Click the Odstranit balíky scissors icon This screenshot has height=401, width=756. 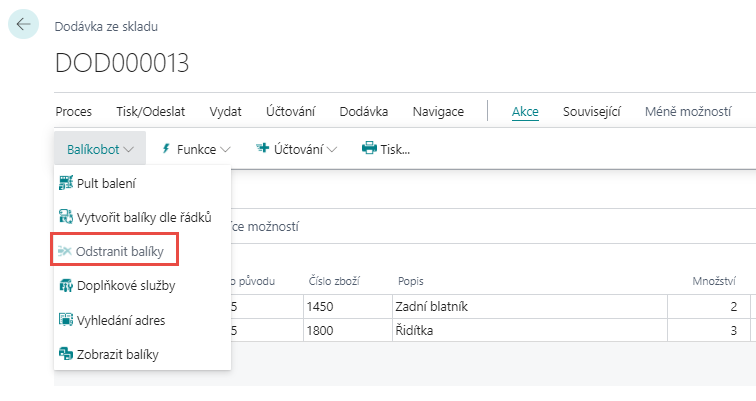tap(65, 251)
